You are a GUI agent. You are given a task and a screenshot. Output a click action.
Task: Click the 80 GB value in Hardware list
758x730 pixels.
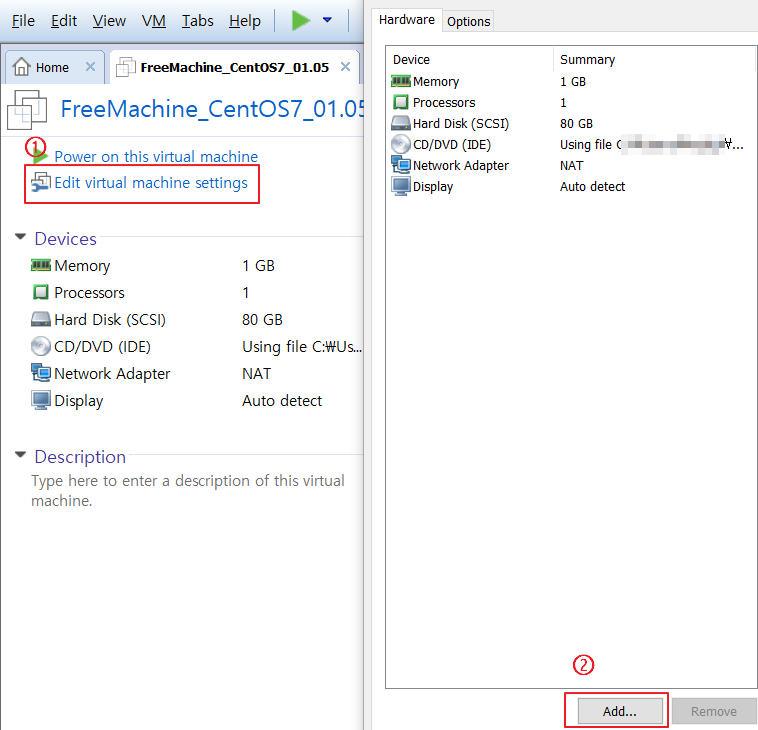[576, 124]
